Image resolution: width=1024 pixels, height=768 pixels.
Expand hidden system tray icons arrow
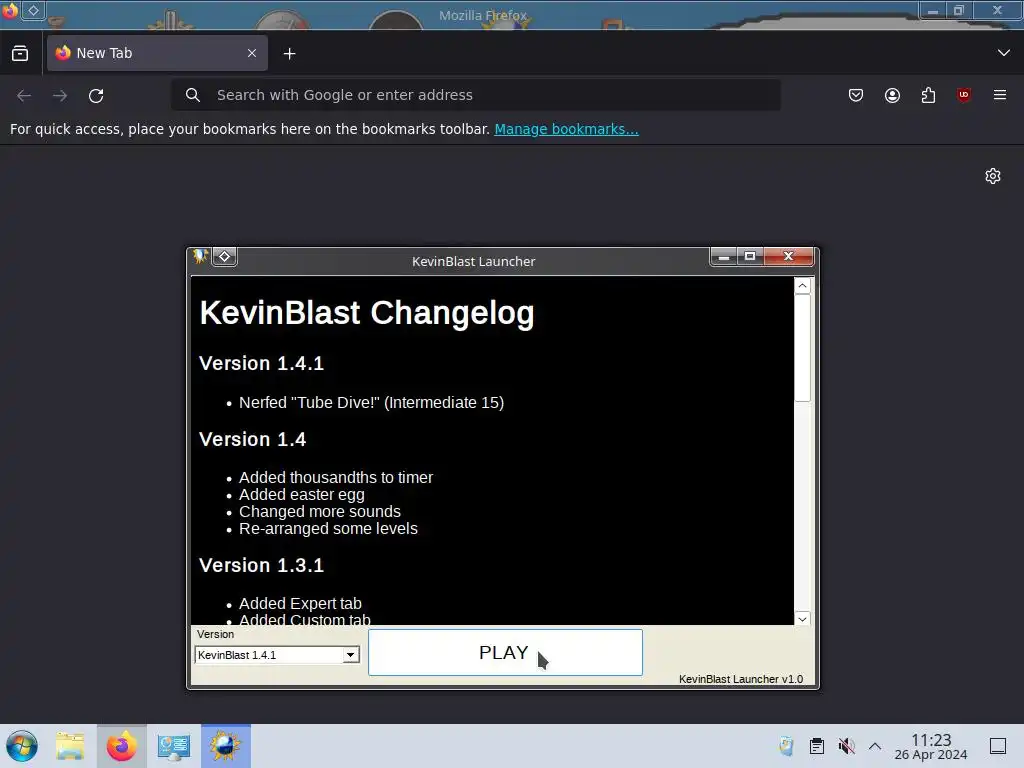click(x=875, y=746)
